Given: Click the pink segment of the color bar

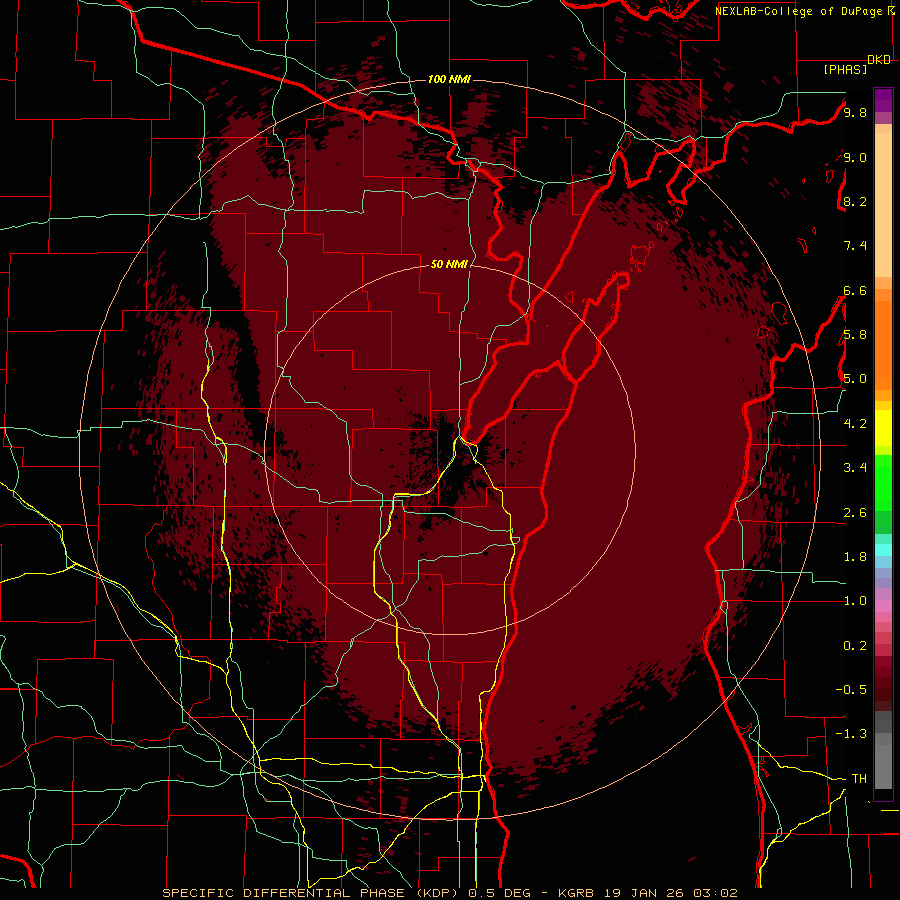Looking at the screenshot, I should point(883,606).
